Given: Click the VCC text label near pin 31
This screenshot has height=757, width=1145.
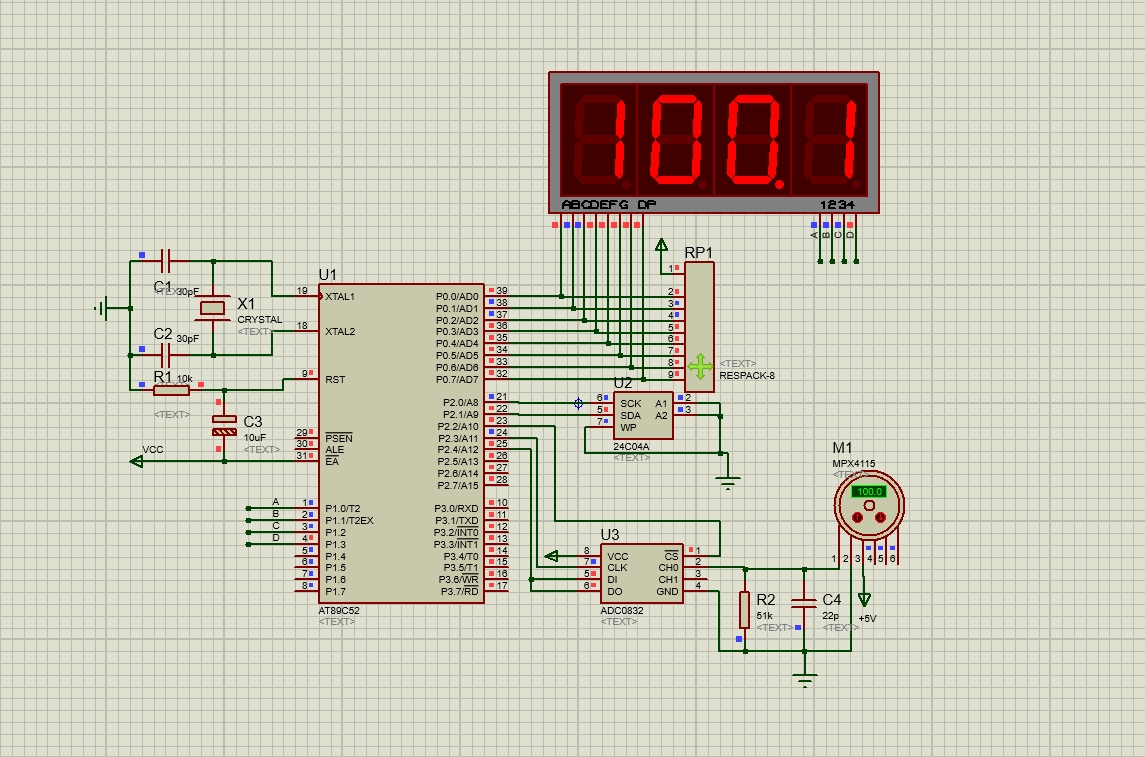Looking at the screenshot, I should tap(153, 449).
